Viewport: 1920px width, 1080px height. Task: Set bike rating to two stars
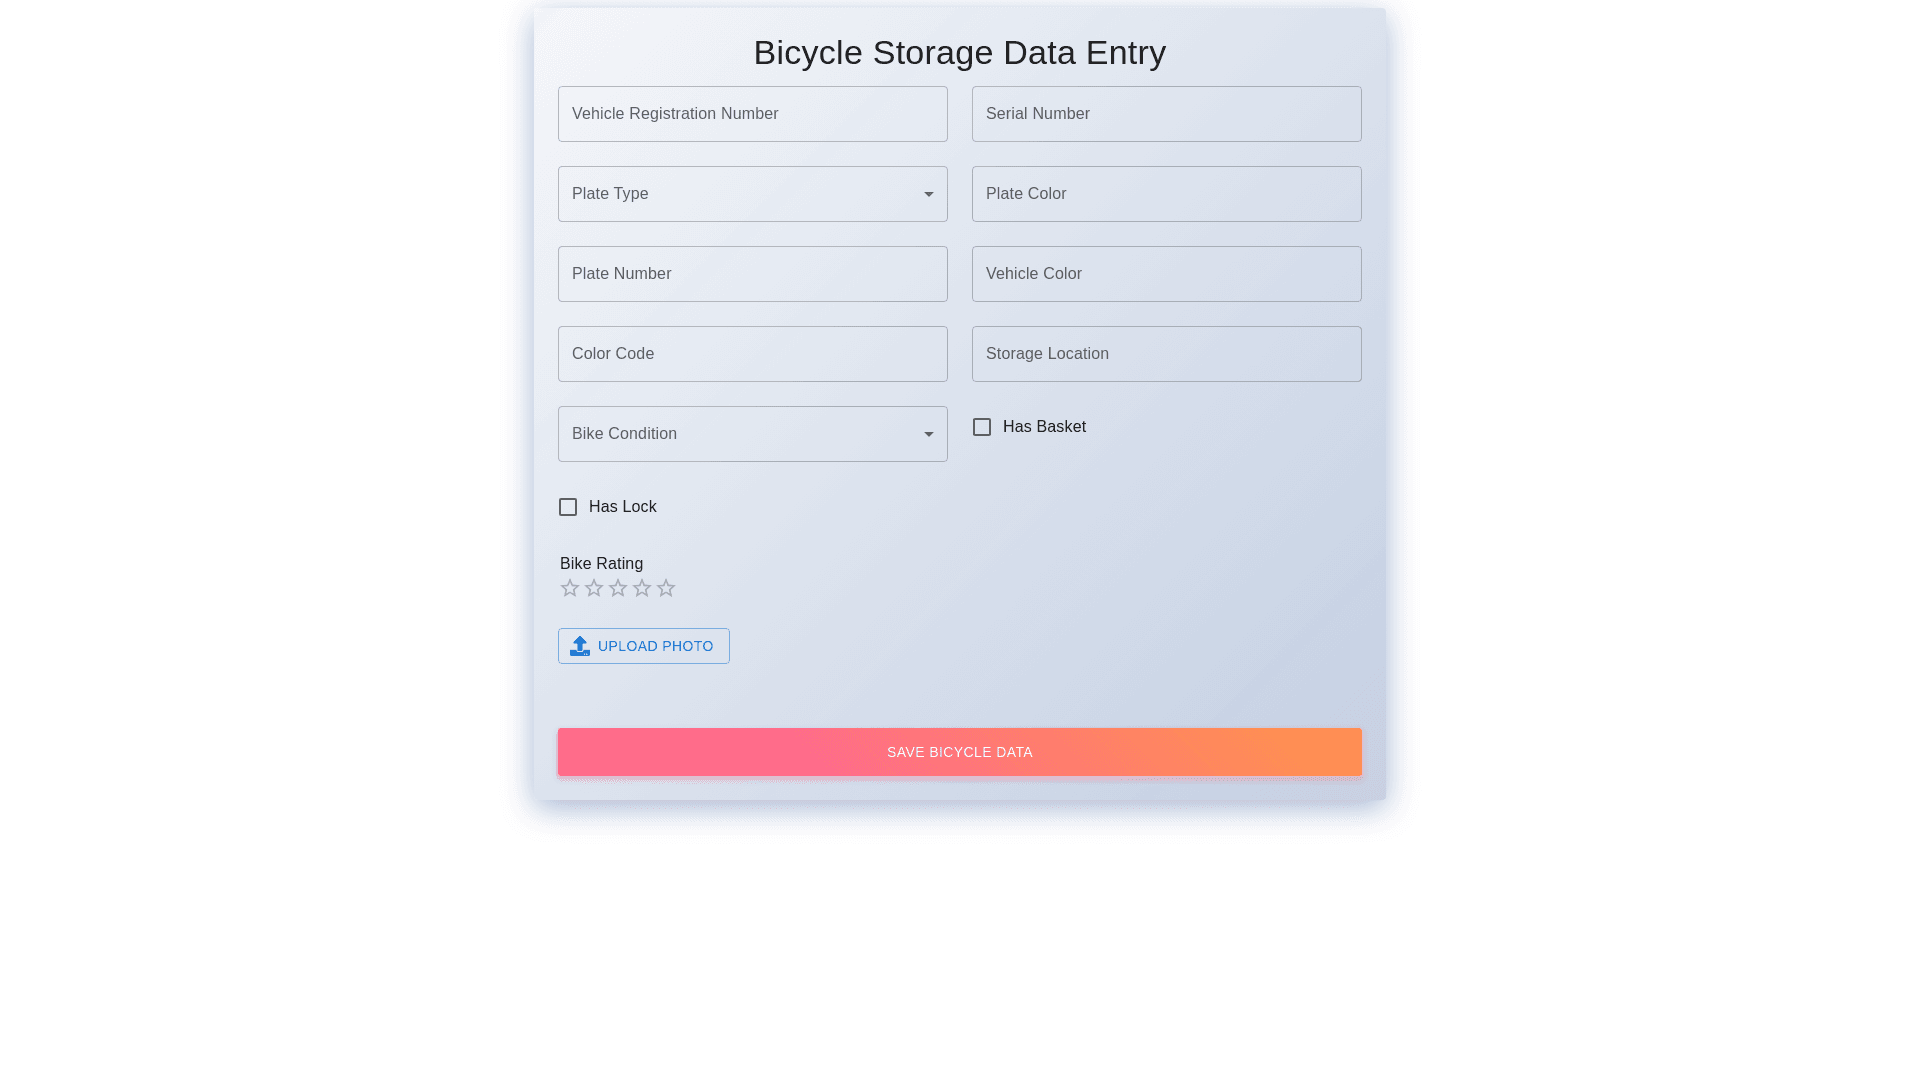coord(594,588)
